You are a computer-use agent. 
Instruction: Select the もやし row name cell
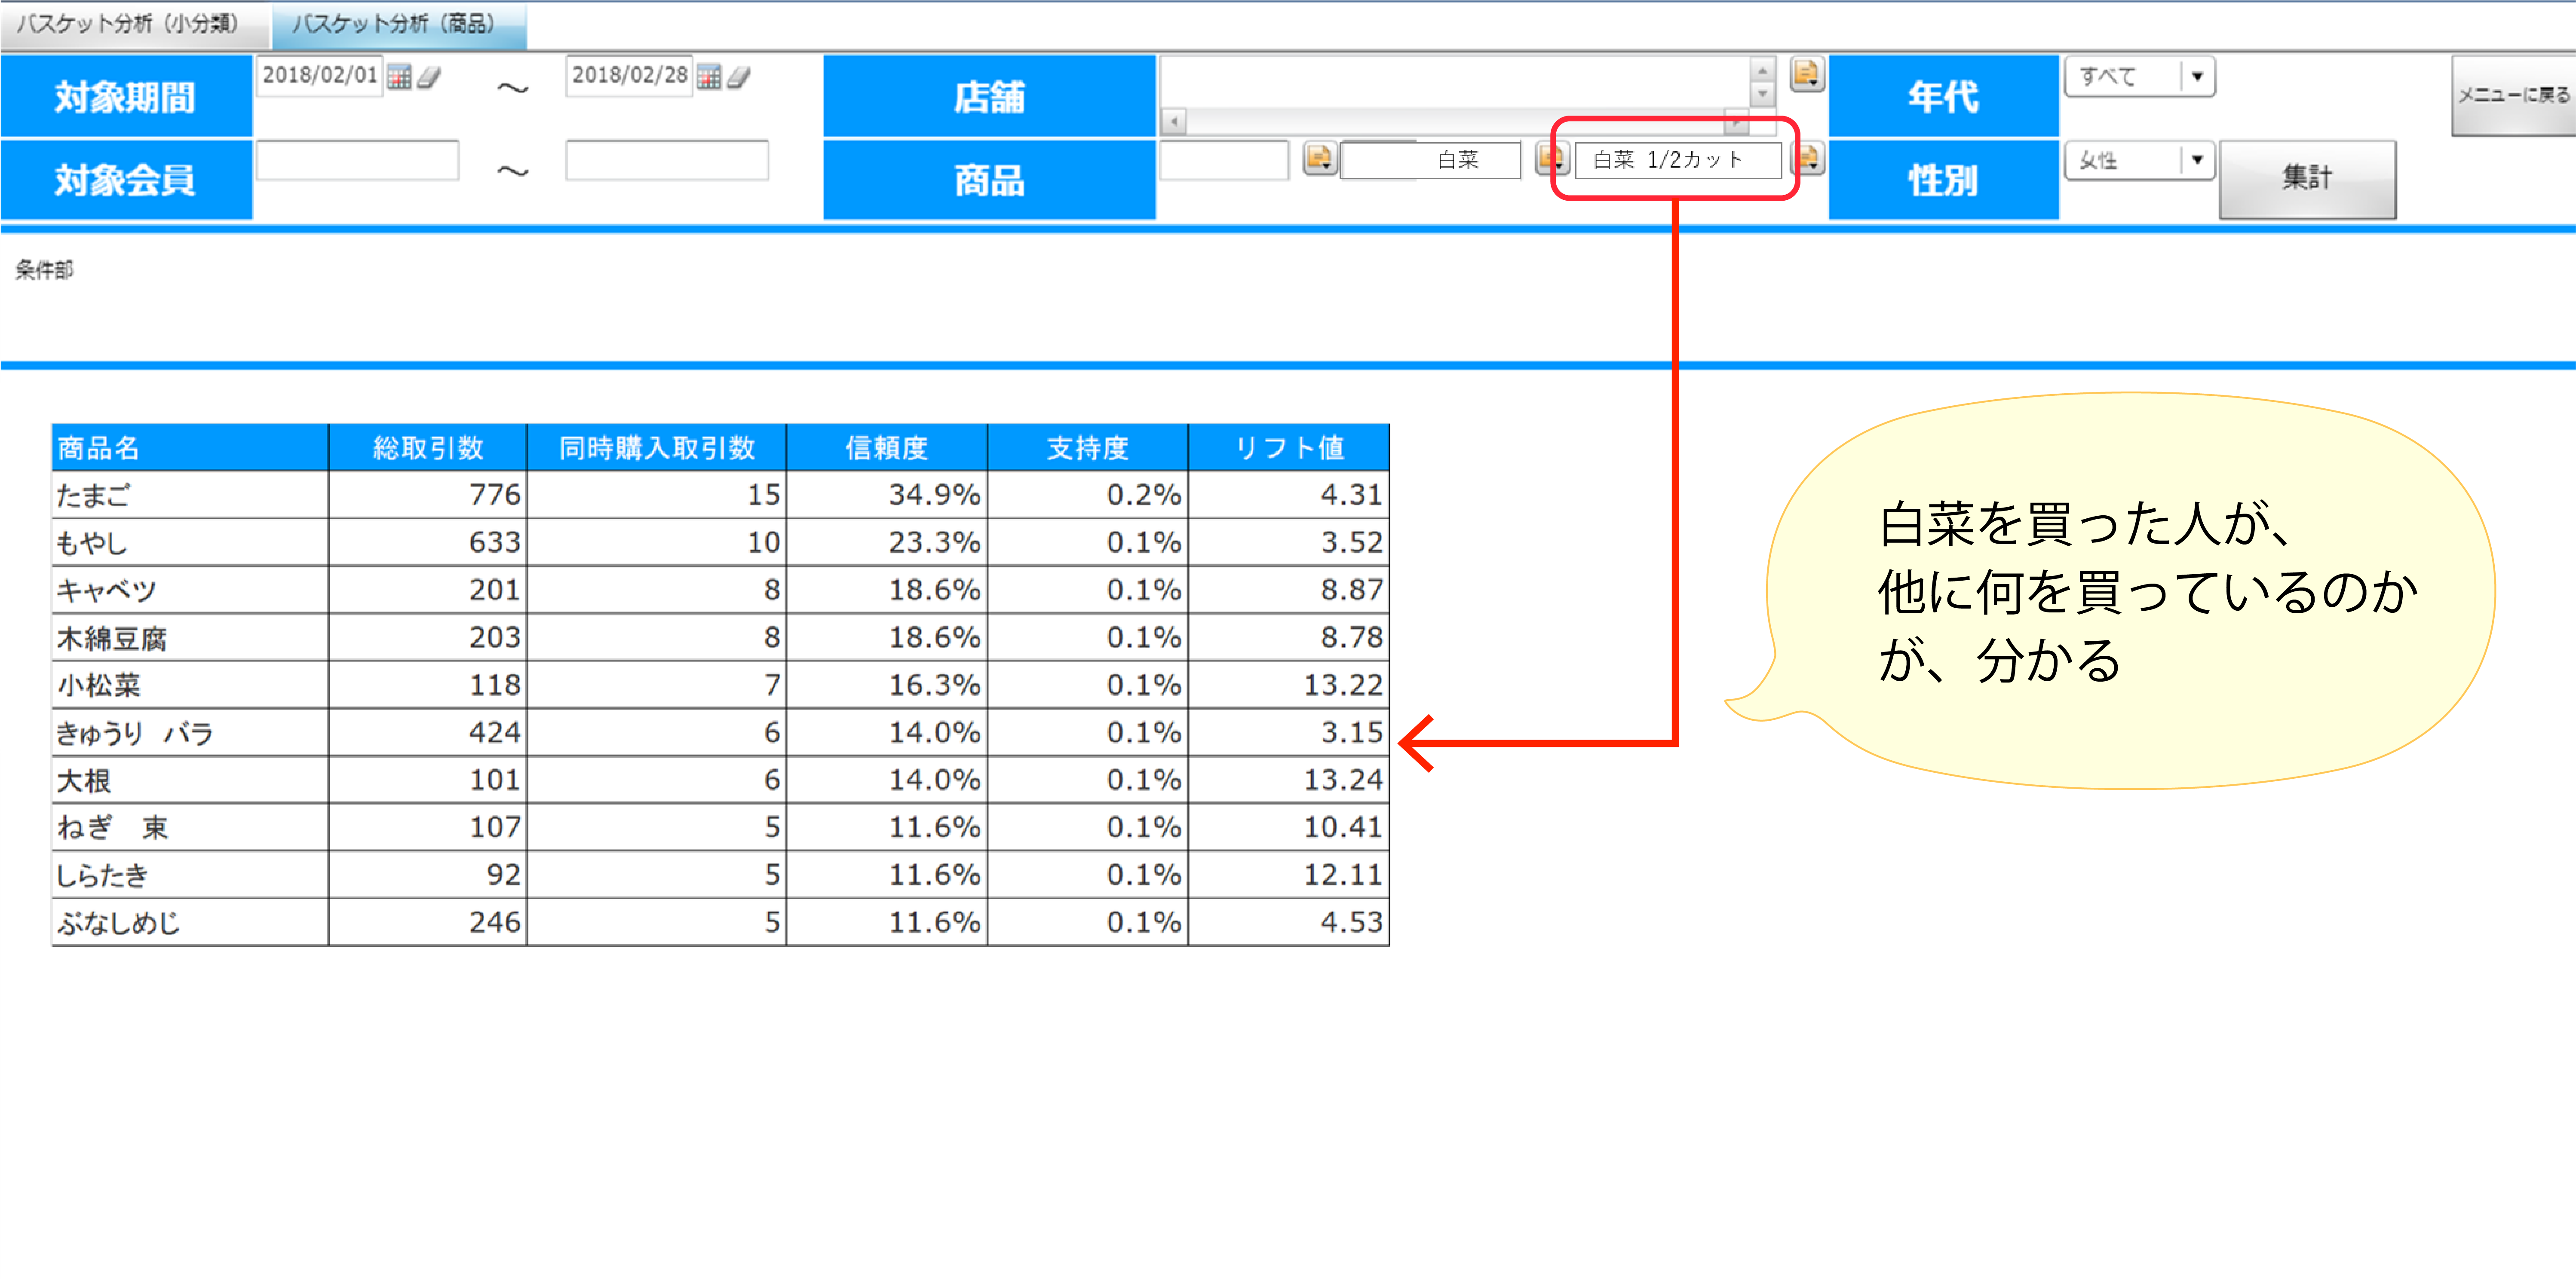(x=190, y=542)
